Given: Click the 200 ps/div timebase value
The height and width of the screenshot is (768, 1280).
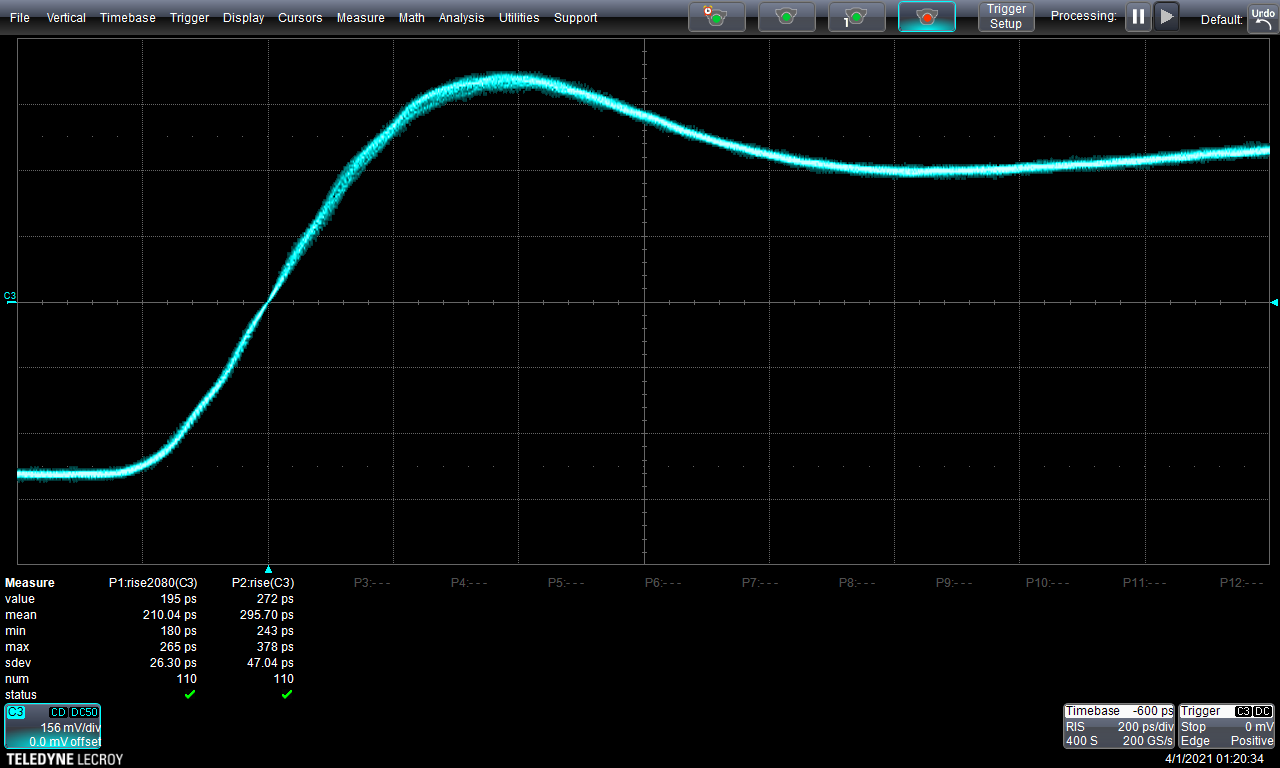Looking at the screenshot, I should (1146, 727).
